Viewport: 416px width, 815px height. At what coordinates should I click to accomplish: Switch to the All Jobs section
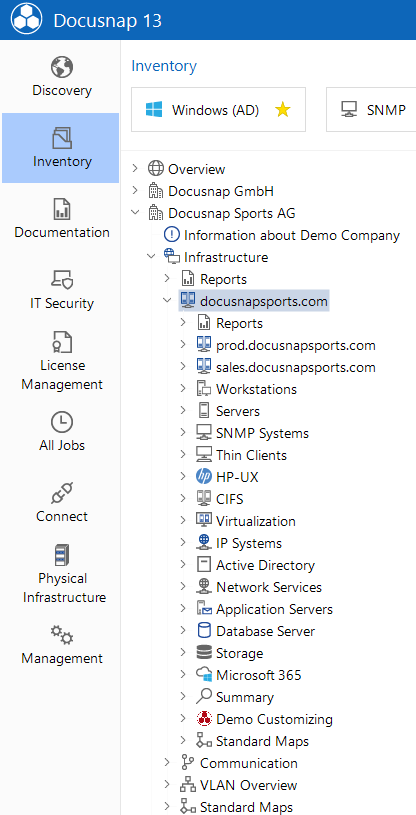click(61, 431)
